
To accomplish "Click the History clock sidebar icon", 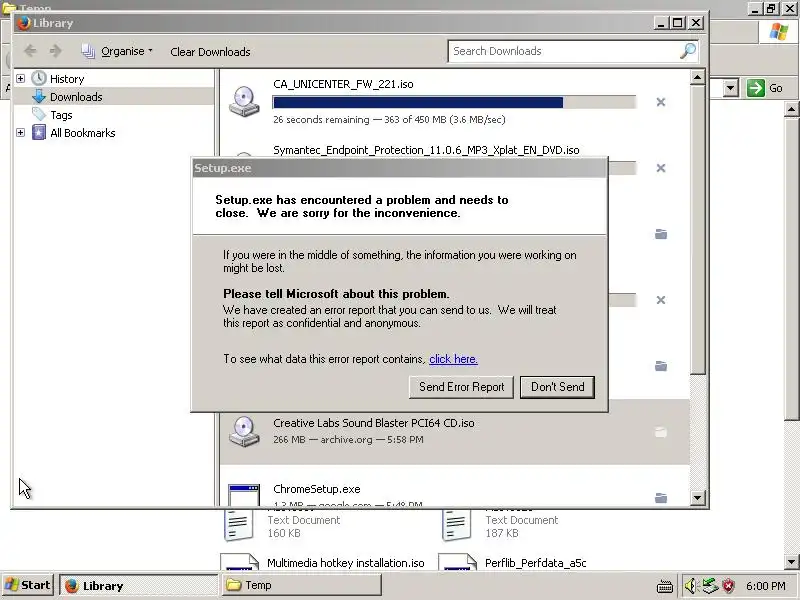I will (x=39, y=78).
